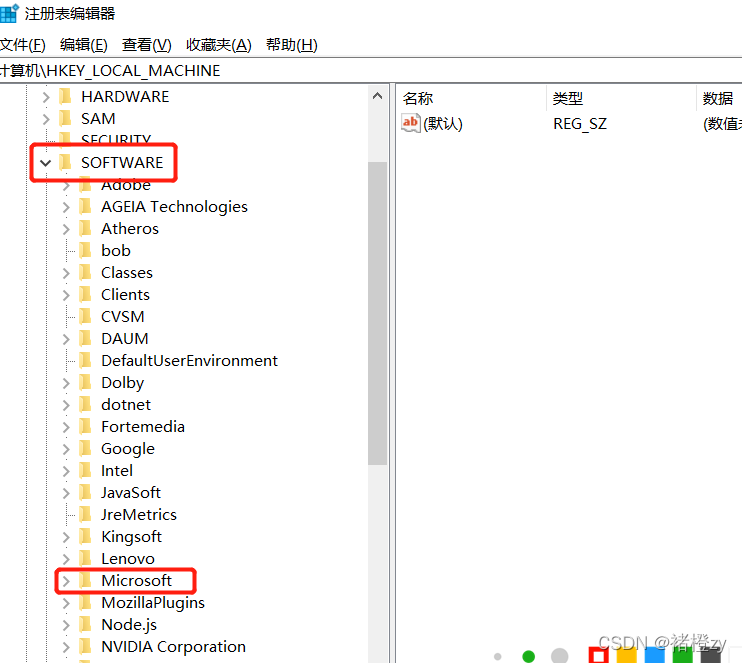This screenshot has width=742, height=663.
Task: Select the Intel folder icon
Action: point(85,470)
